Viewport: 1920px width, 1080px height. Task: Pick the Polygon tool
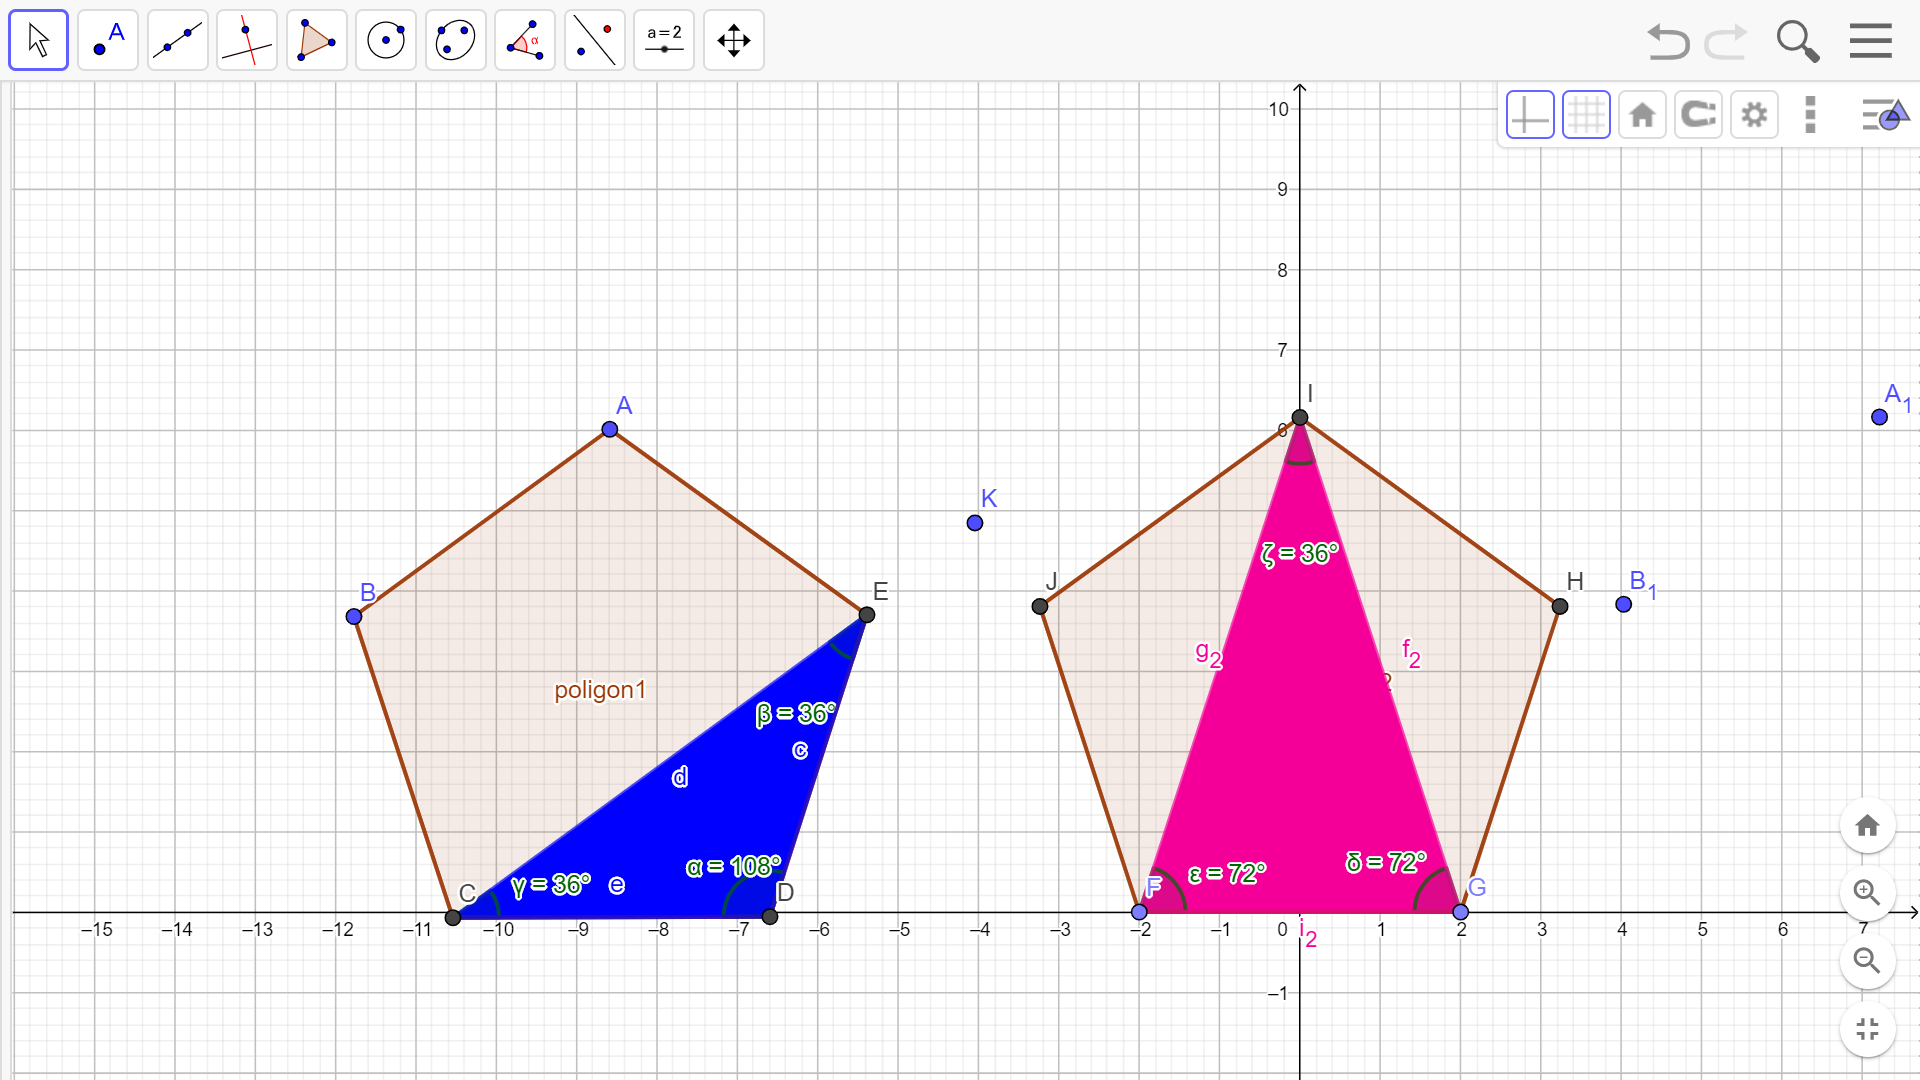coord(316,40)
